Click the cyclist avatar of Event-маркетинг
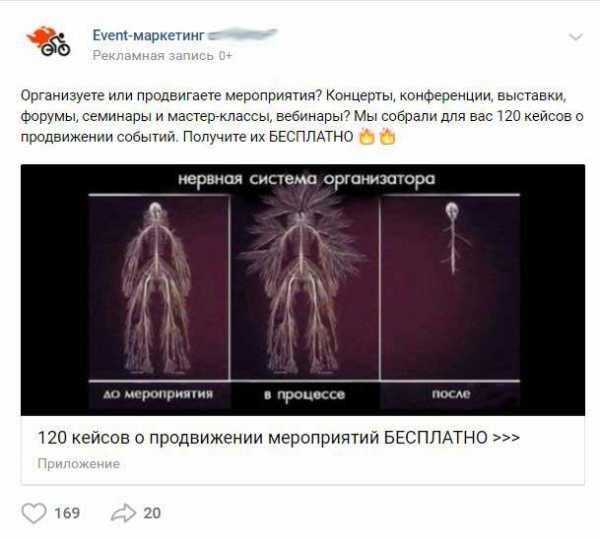This screenshot has width=600, height=539. 48,41
